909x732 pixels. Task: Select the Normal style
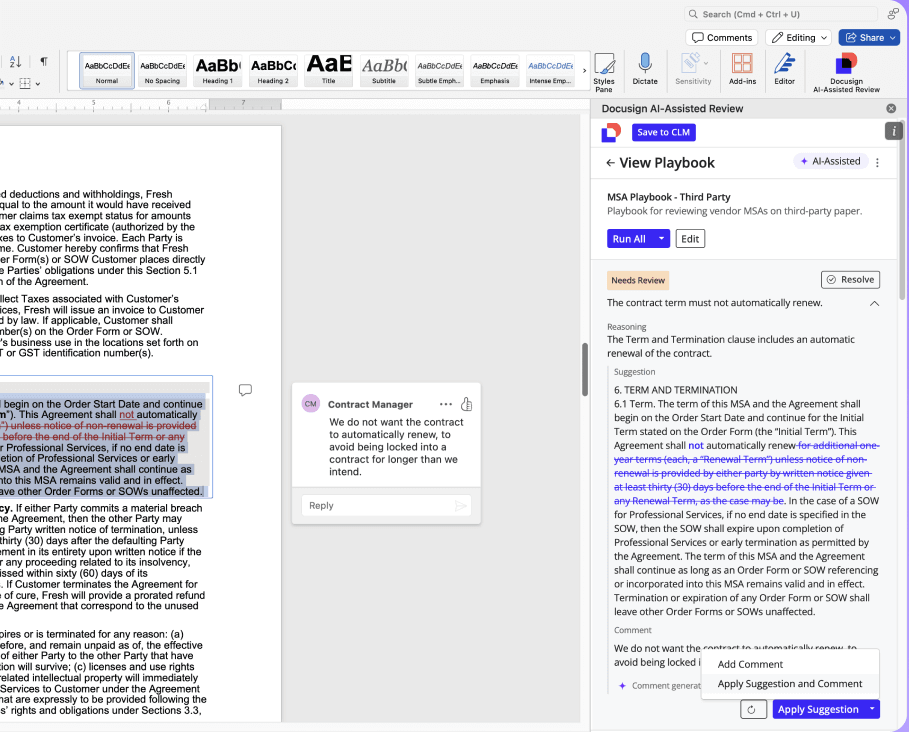point(107,70)
